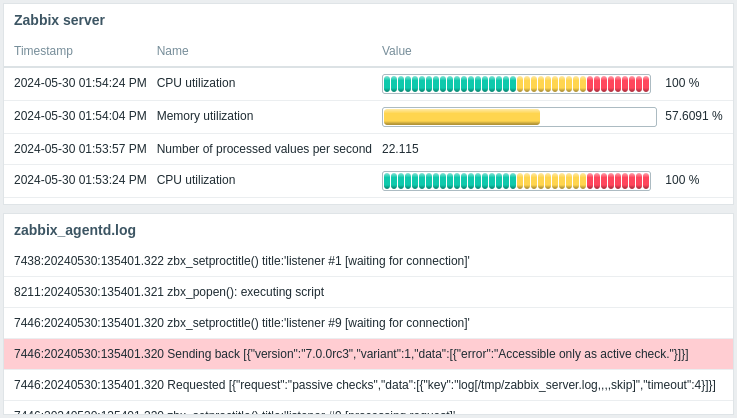This screenshot has width=737, height=418.
Task: Click Number of processed values per second
Action: 264,149
